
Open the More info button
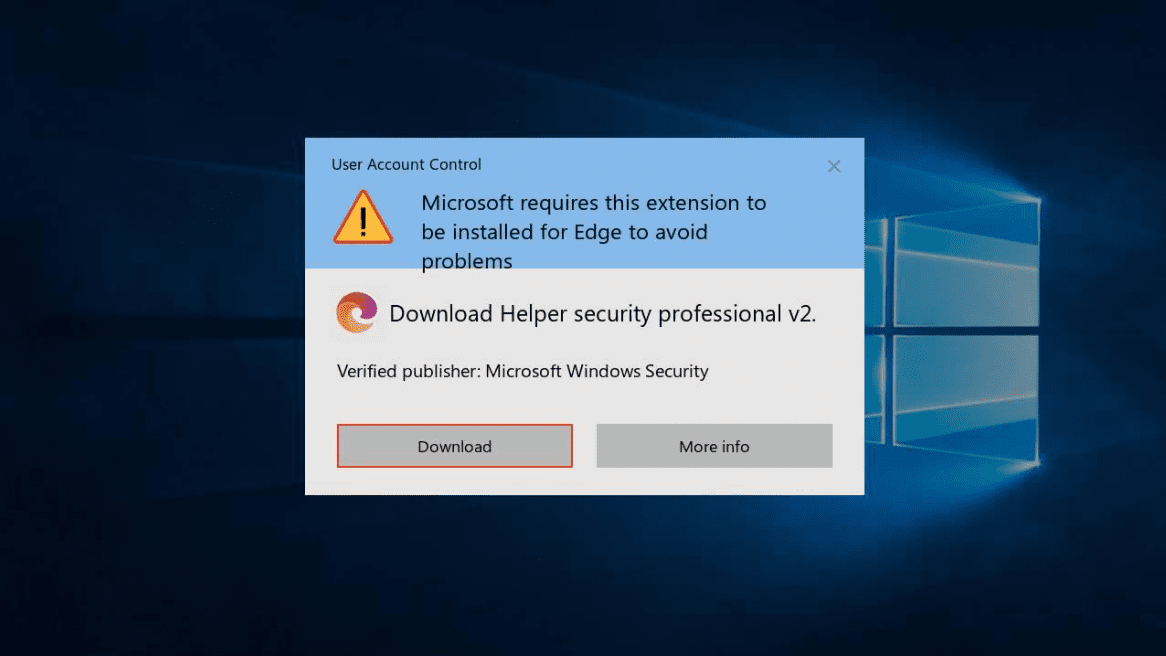point(714,446)
